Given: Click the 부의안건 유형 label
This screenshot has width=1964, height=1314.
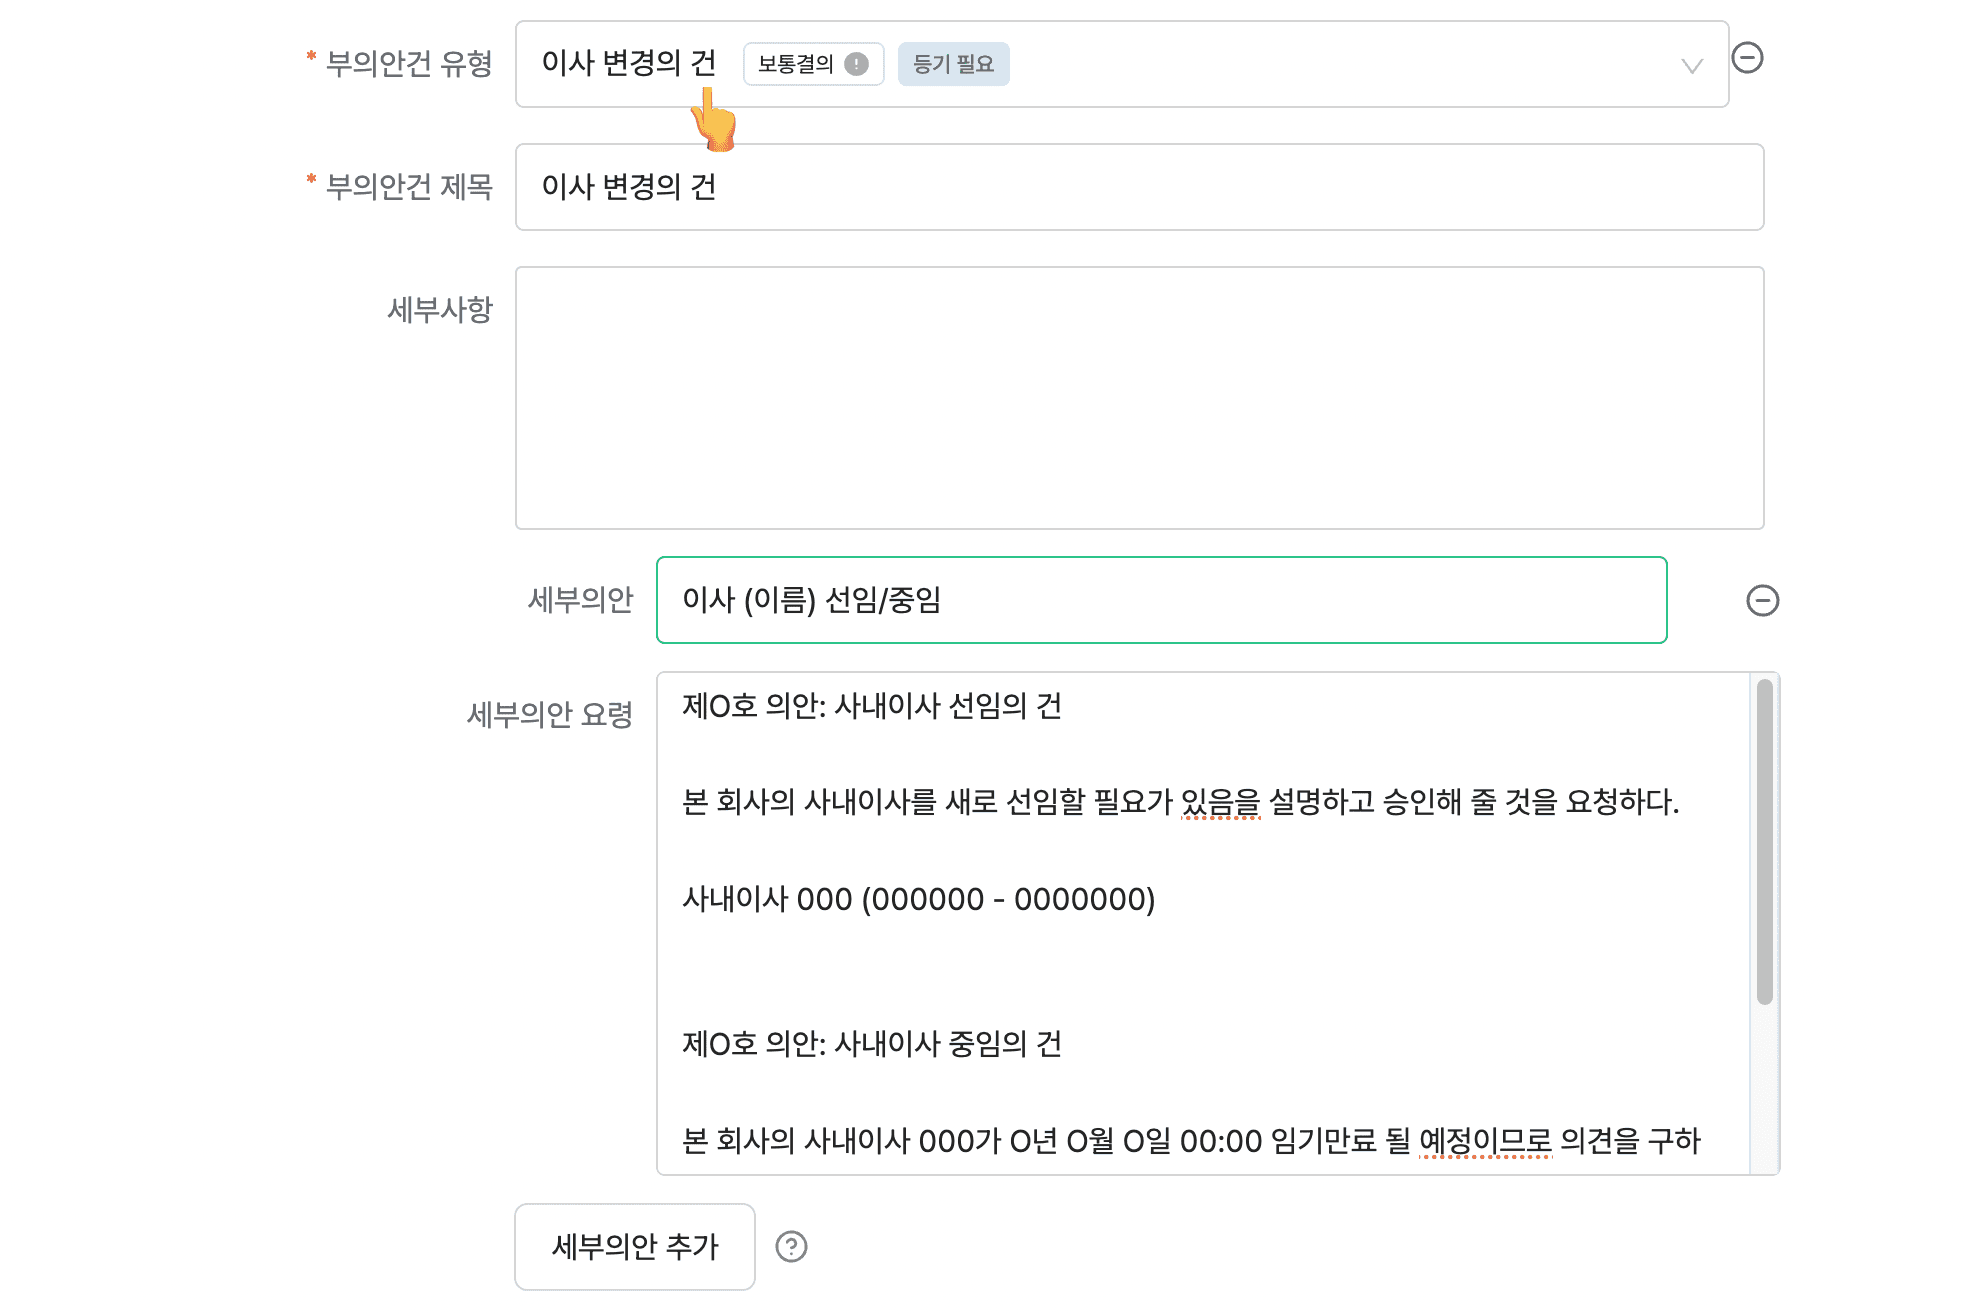Looking at the screenshot, I should point(409,64).
